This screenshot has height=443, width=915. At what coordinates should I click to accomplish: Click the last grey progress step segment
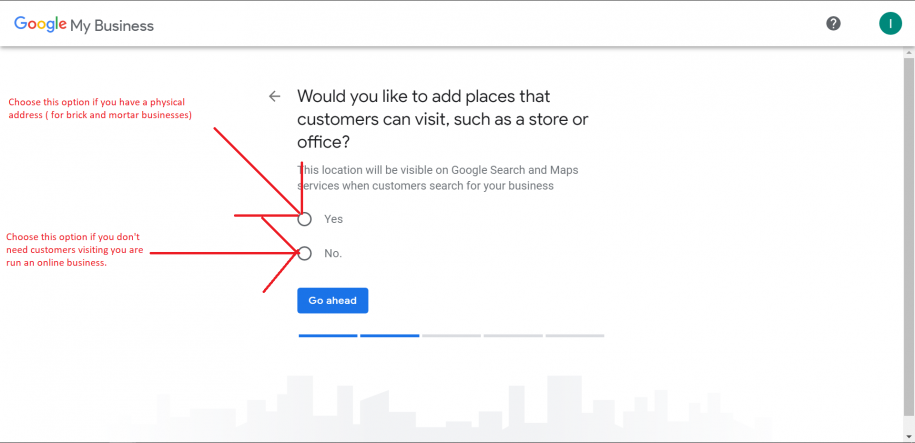pyautogui.click(x=574, y=336)
